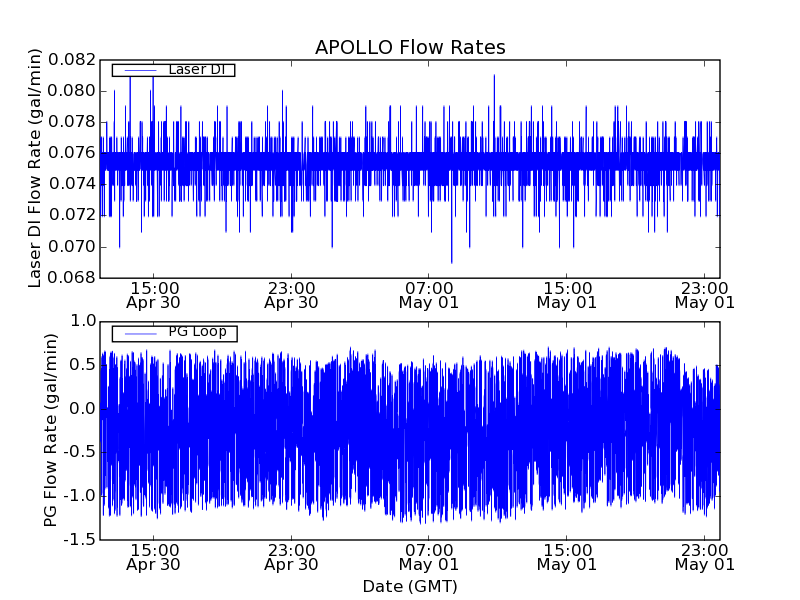This screenshot has width=800, height=600.
Task: Select the Date (GMT) x-axis label
Action: coord(410,586)
